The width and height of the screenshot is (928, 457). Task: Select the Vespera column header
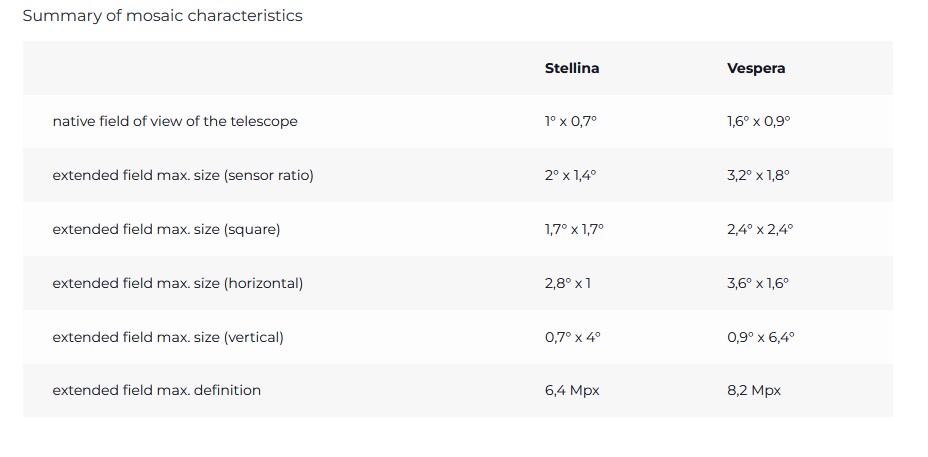coord(756,68)
